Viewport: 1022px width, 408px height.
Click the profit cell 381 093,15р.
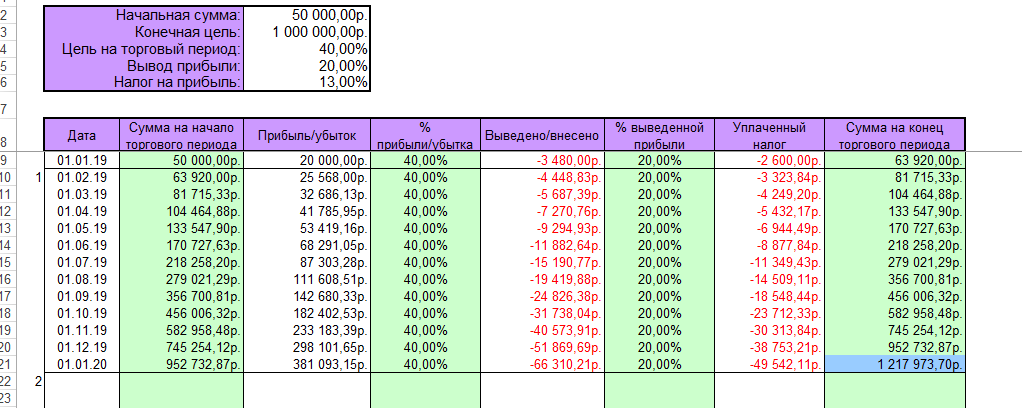pyautogui.click(x=308, y=364)
